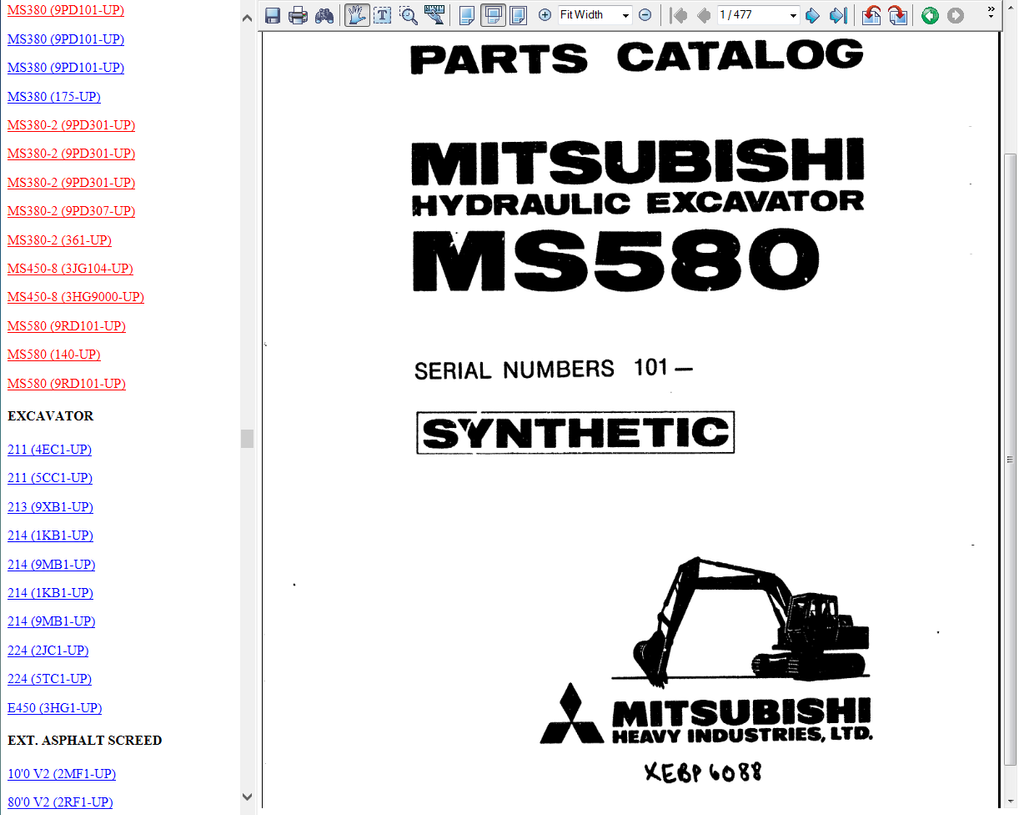The width and height of the screenshot is (1024, 815).
Task: Jump to the last page
Action: (838, 15)
